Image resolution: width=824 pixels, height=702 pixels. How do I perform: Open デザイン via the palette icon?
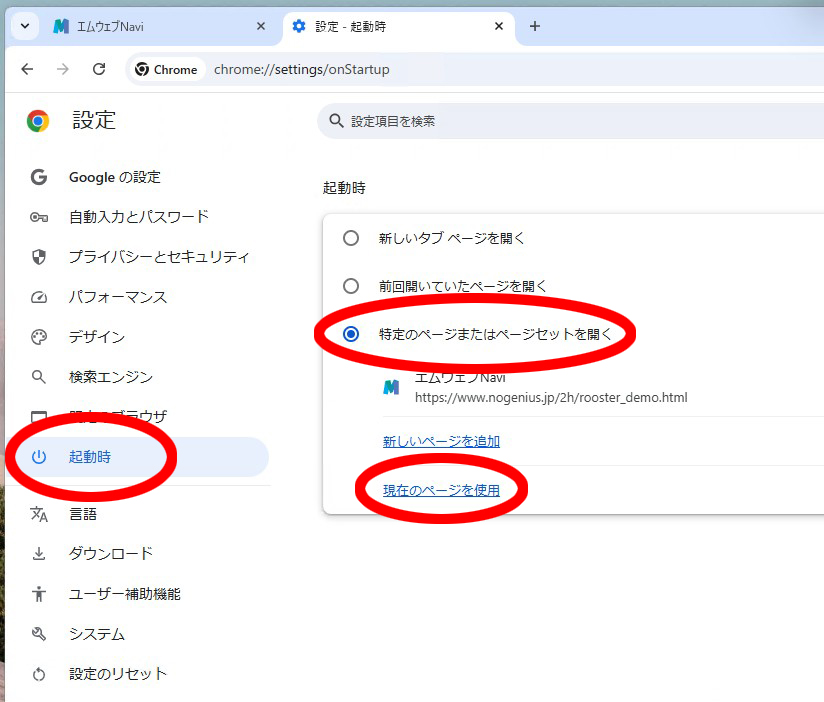coord(38,337)
